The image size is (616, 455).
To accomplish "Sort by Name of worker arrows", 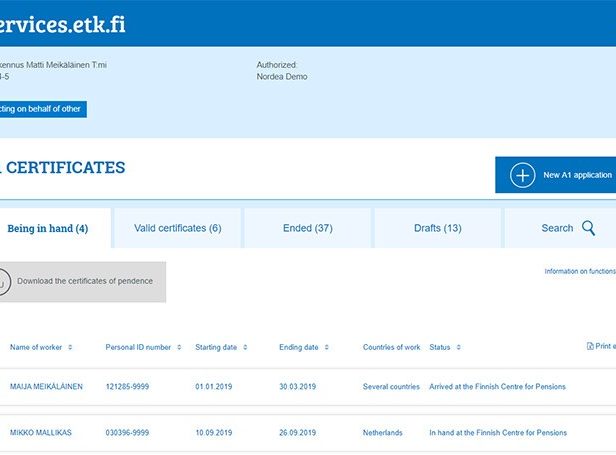I will click(70, 348).
